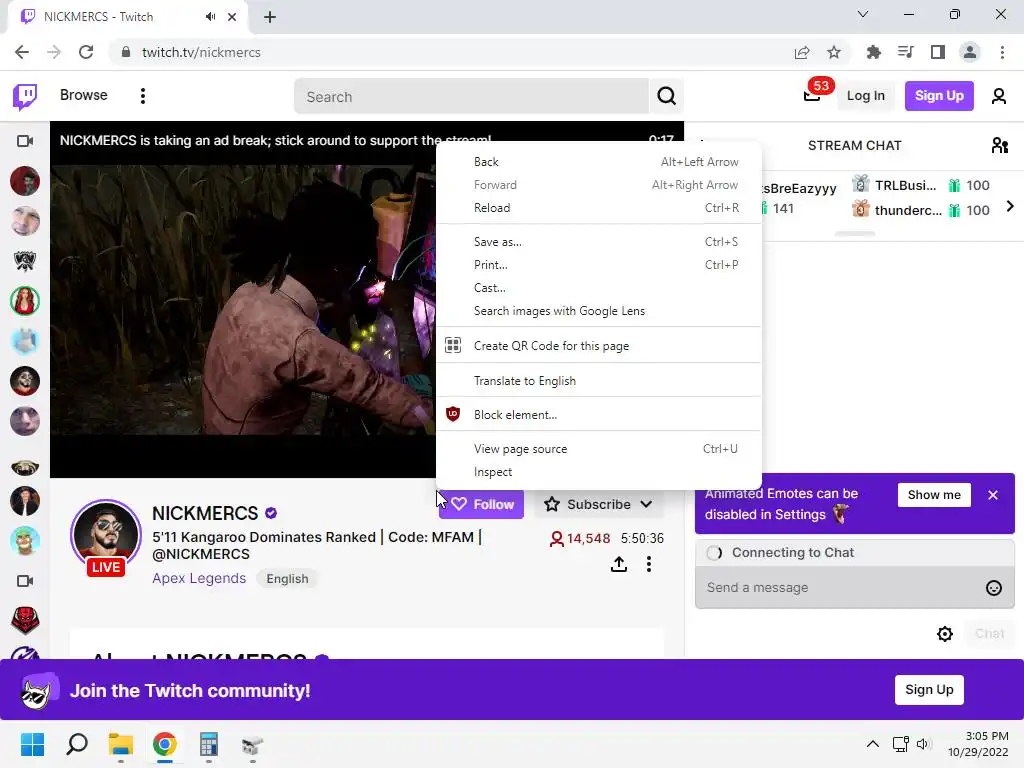Open Chrome side panel icon
Image resolution: width=1024 pixels, height=768 pixels.
[x=938, y=52]
